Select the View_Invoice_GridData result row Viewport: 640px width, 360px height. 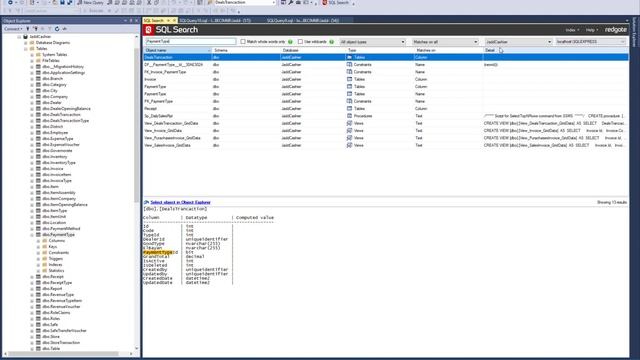[x=386, y=131]
